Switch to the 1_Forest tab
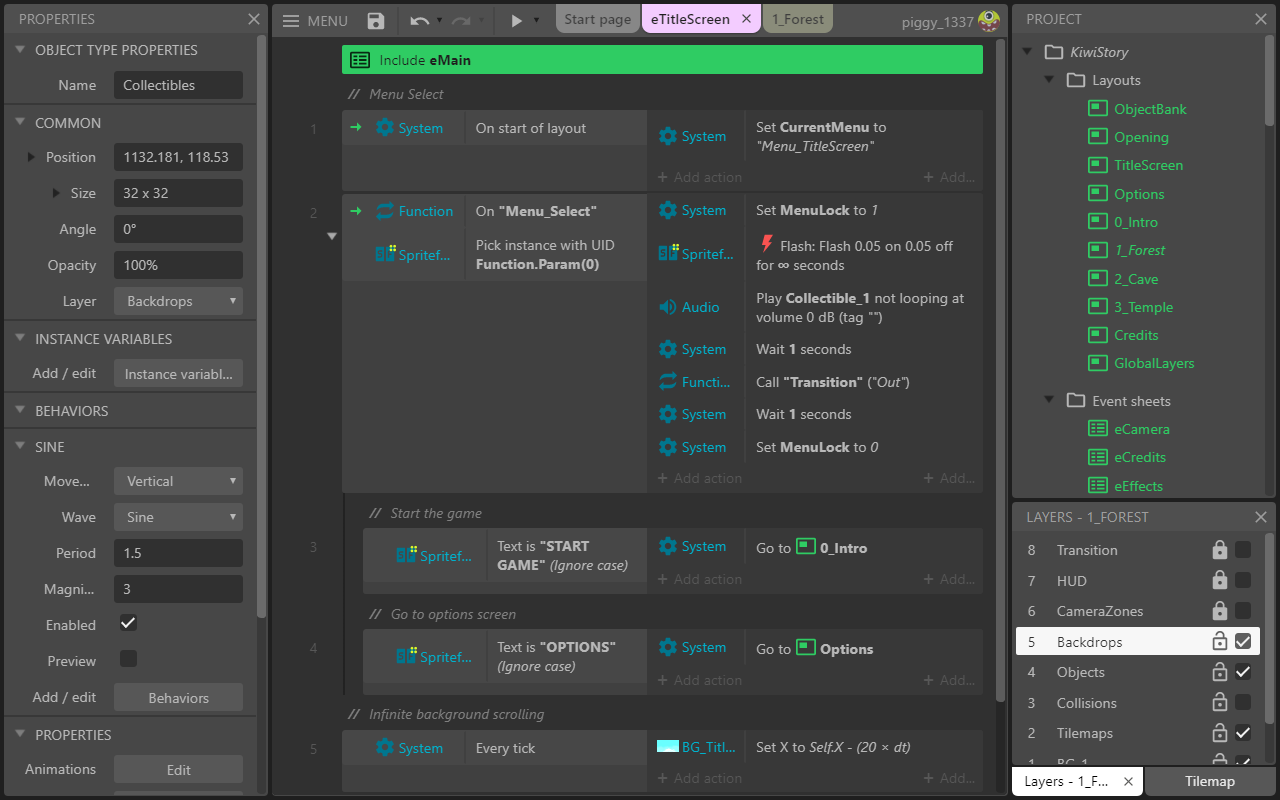This screenshot has width=1280, height=800. point(797,18)
